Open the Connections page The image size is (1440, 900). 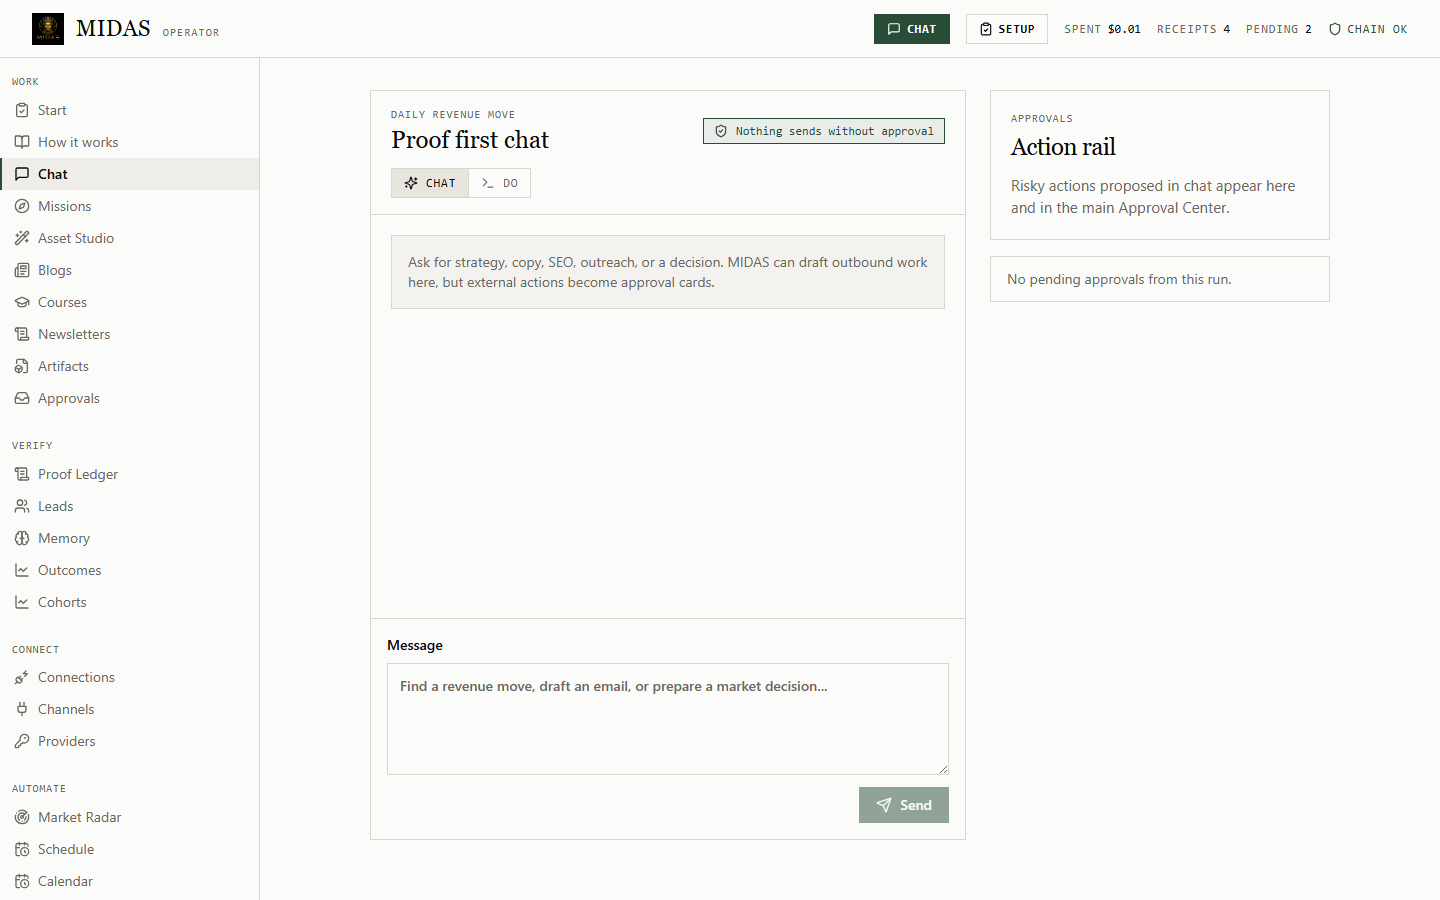pos(129,677)
